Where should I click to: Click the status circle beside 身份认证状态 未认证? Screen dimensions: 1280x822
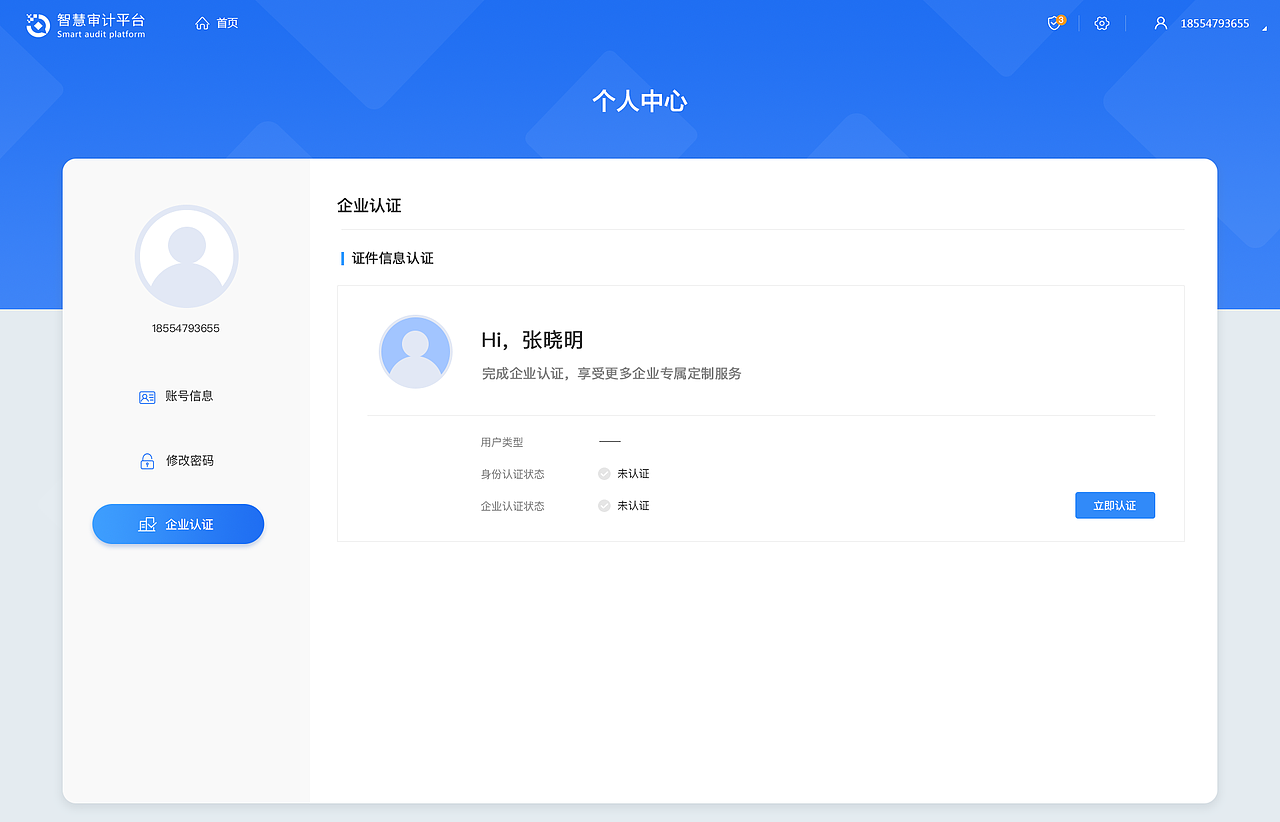point(603,473)
